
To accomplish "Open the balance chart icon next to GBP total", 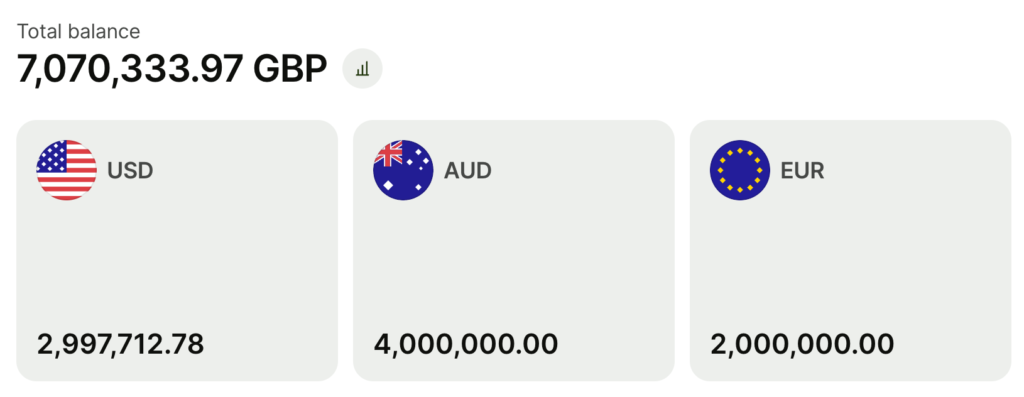I will click(362, 69).
